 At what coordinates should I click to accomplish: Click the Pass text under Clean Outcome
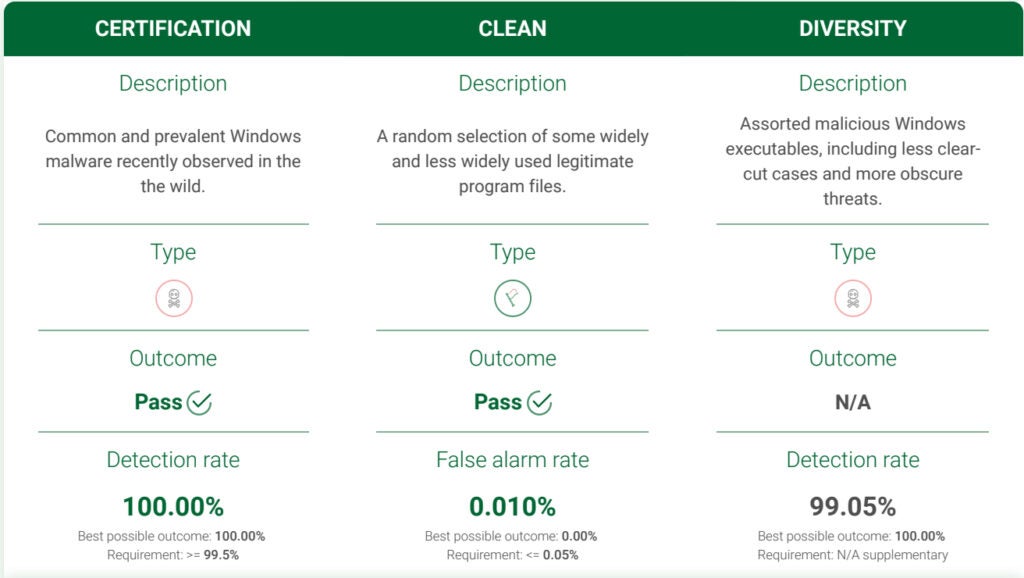498,403
